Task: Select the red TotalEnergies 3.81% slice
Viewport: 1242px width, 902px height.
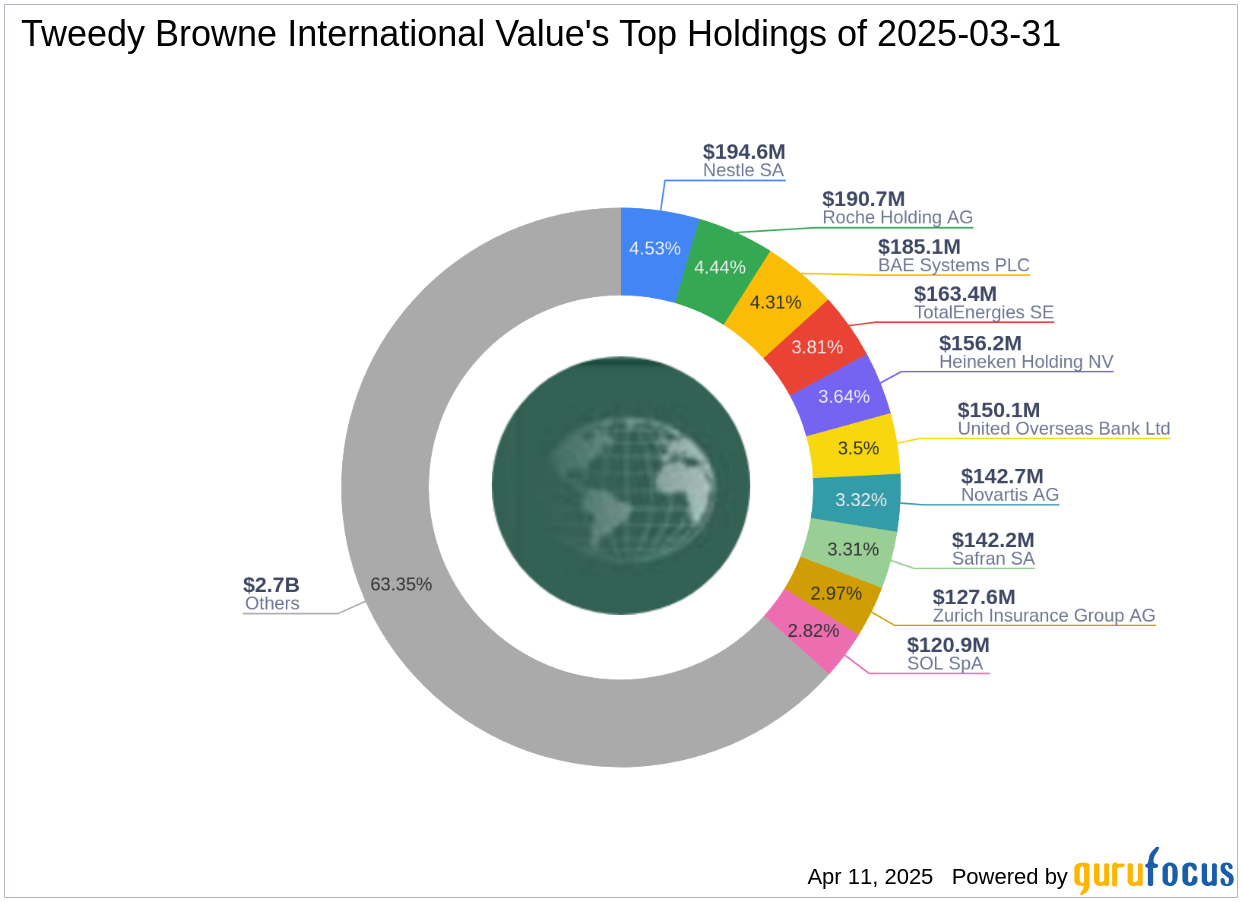Action: pyautogui.click(x=818, y=347)
